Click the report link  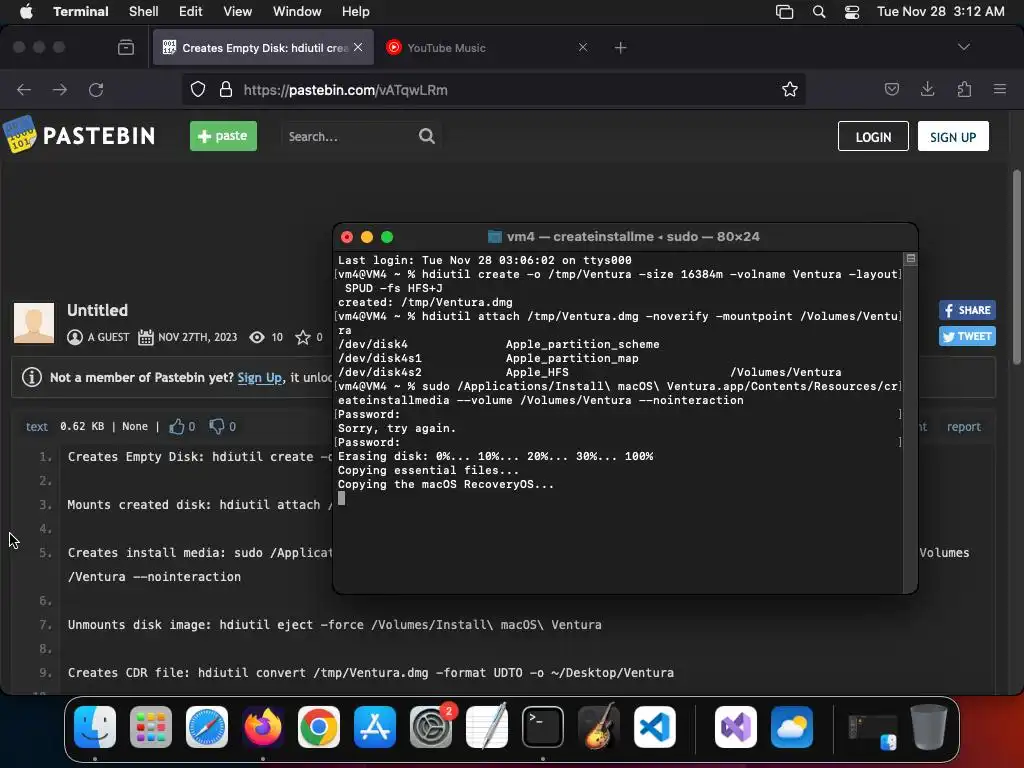[964, 426]
